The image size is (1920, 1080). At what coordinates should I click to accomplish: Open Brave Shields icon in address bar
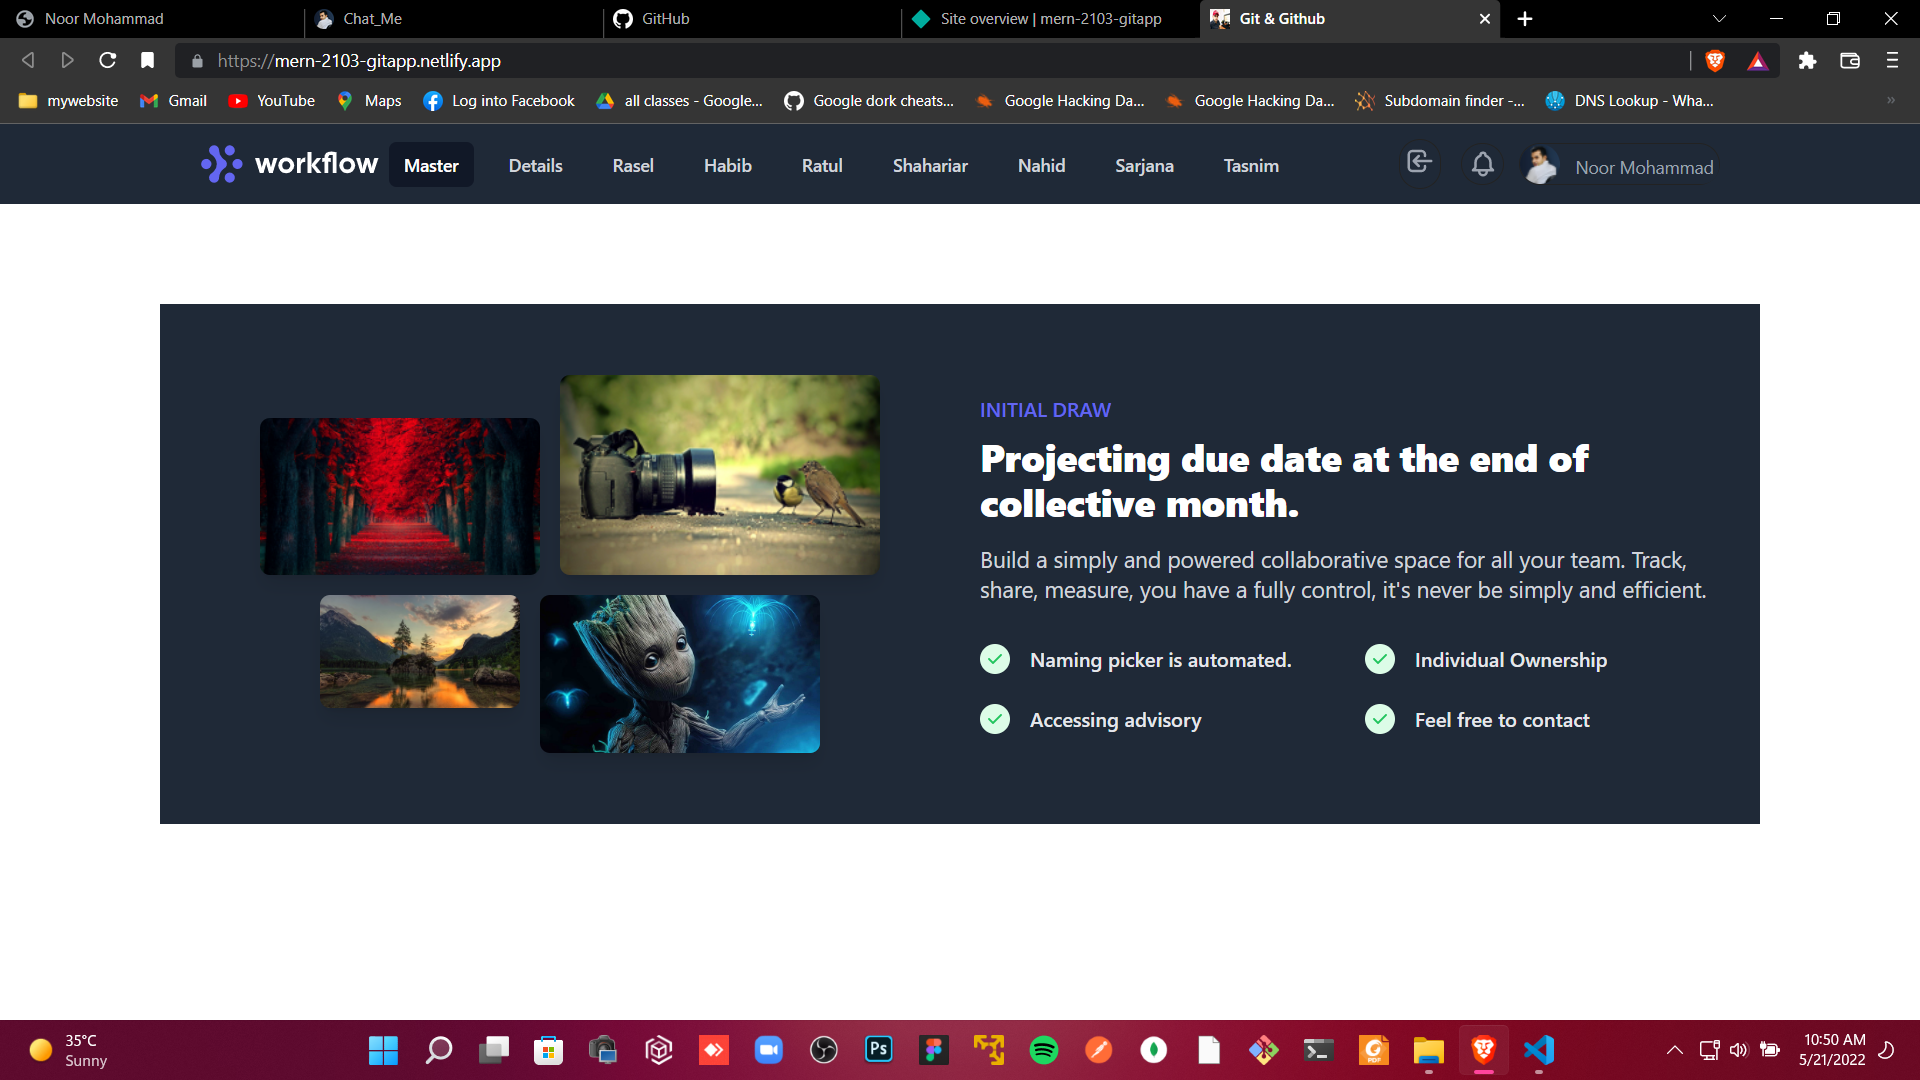click(1715, 61)
